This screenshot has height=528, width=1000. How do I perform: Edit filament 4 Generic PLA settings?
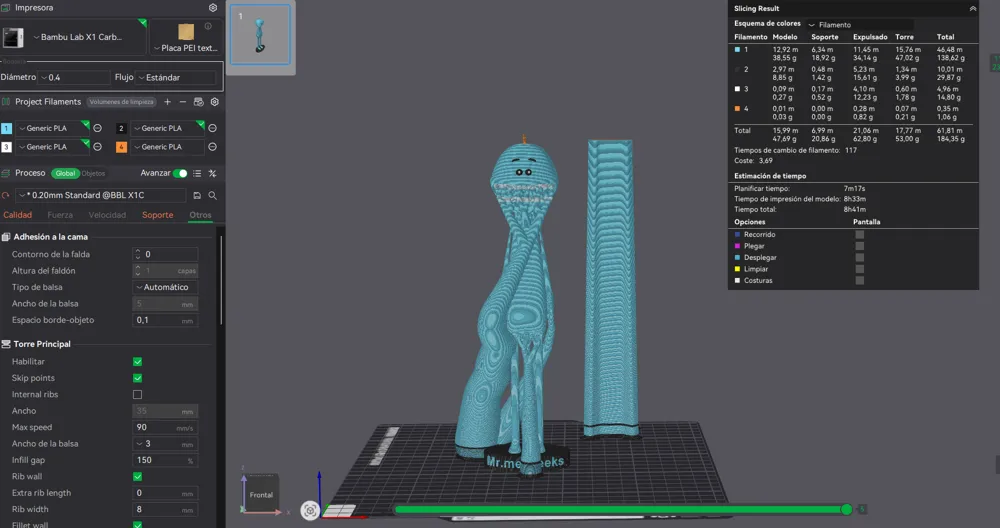click(x=212, y=147)
